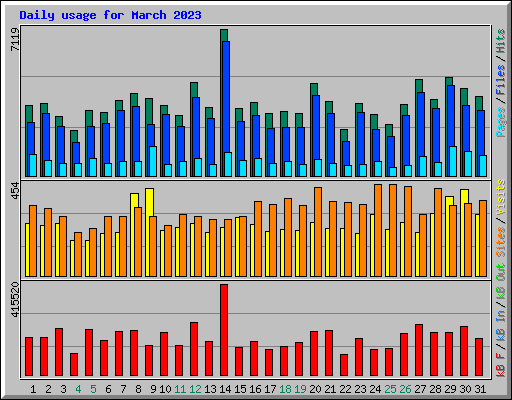Click the cyan Pages bar for day 1
The image size is (512, 400).
pyautogui.click(x=33, y=165)
